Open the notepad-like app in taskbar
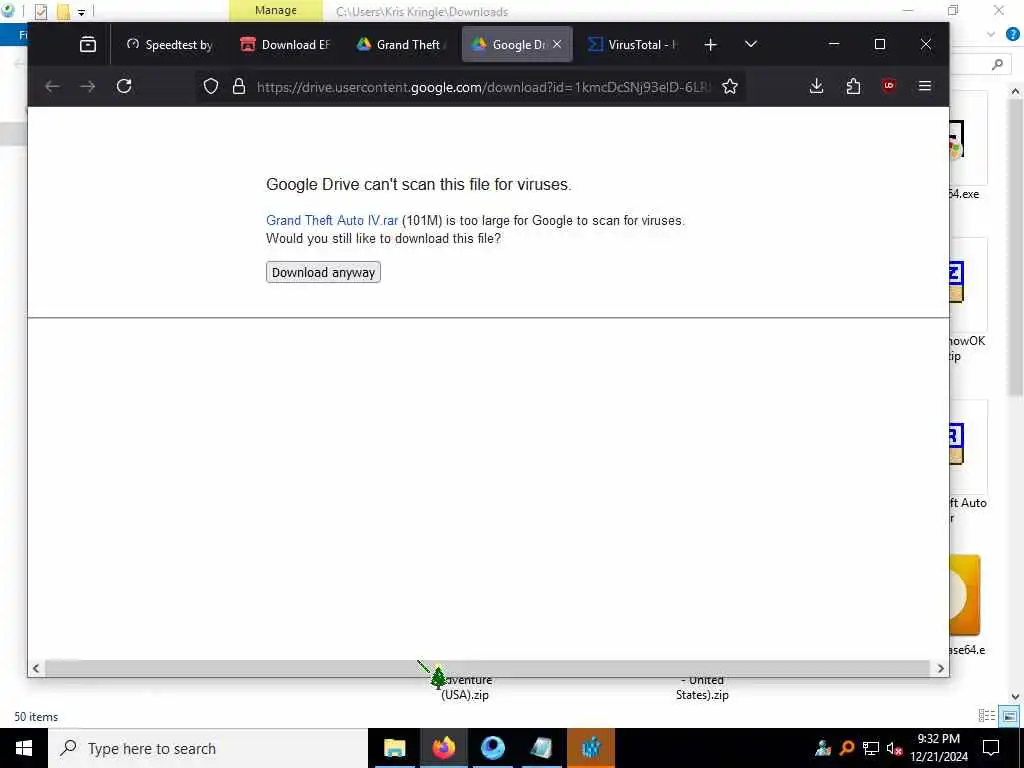Image resolution: width=1024 pixels, height=768 pixels. click(x=541, y=748)
